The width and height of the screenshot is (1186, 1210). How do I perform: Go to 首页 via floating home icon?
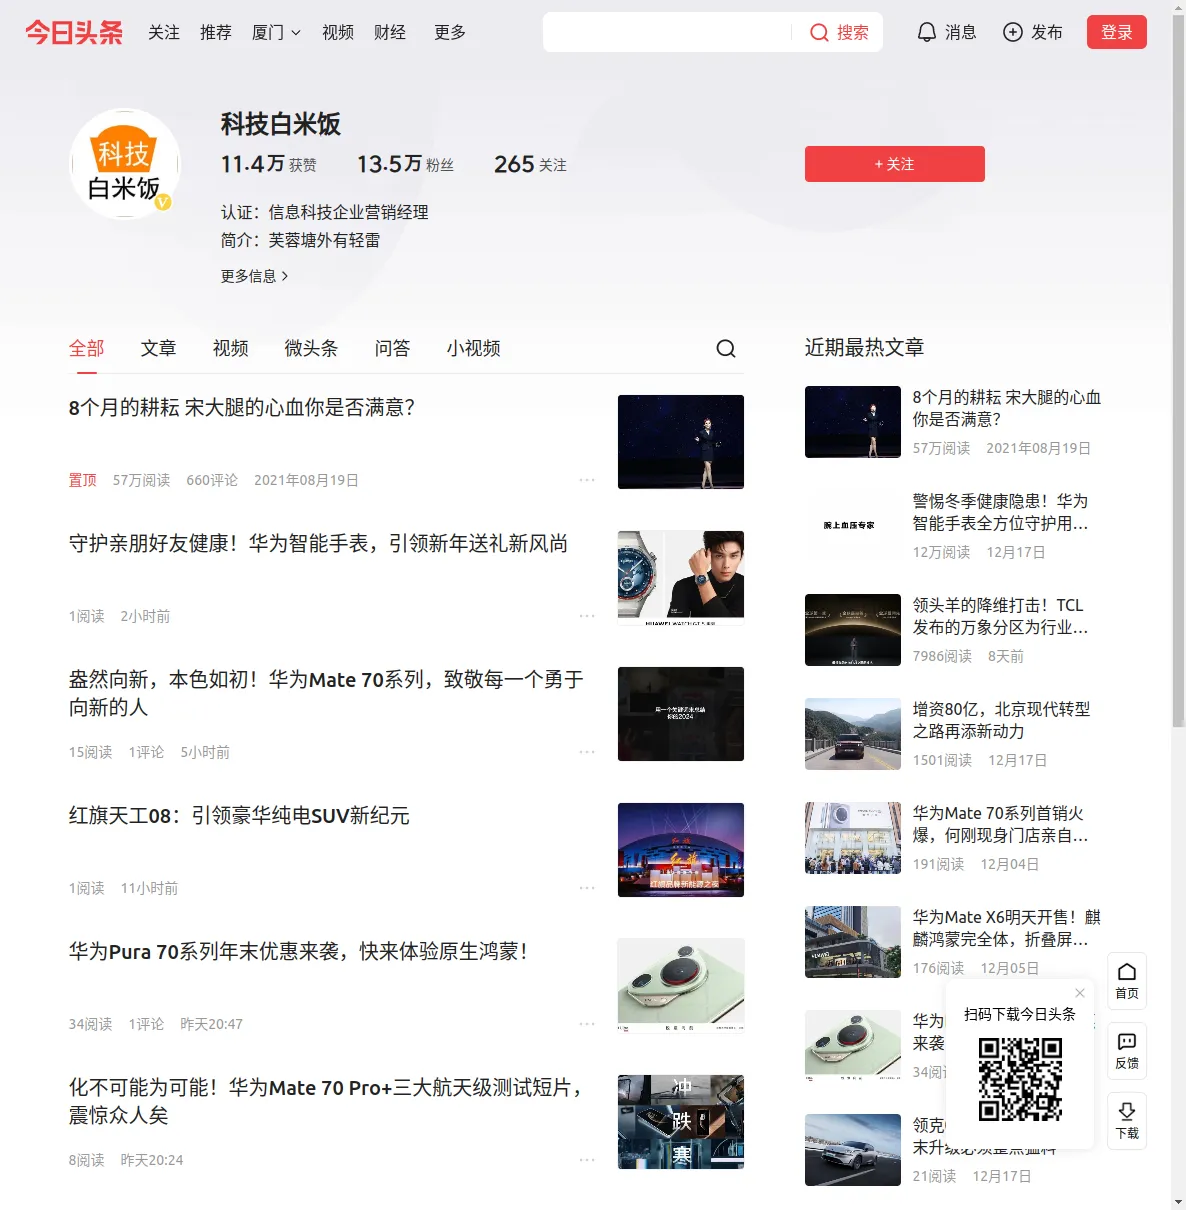pyautogui.click(x=1127, y=981)
